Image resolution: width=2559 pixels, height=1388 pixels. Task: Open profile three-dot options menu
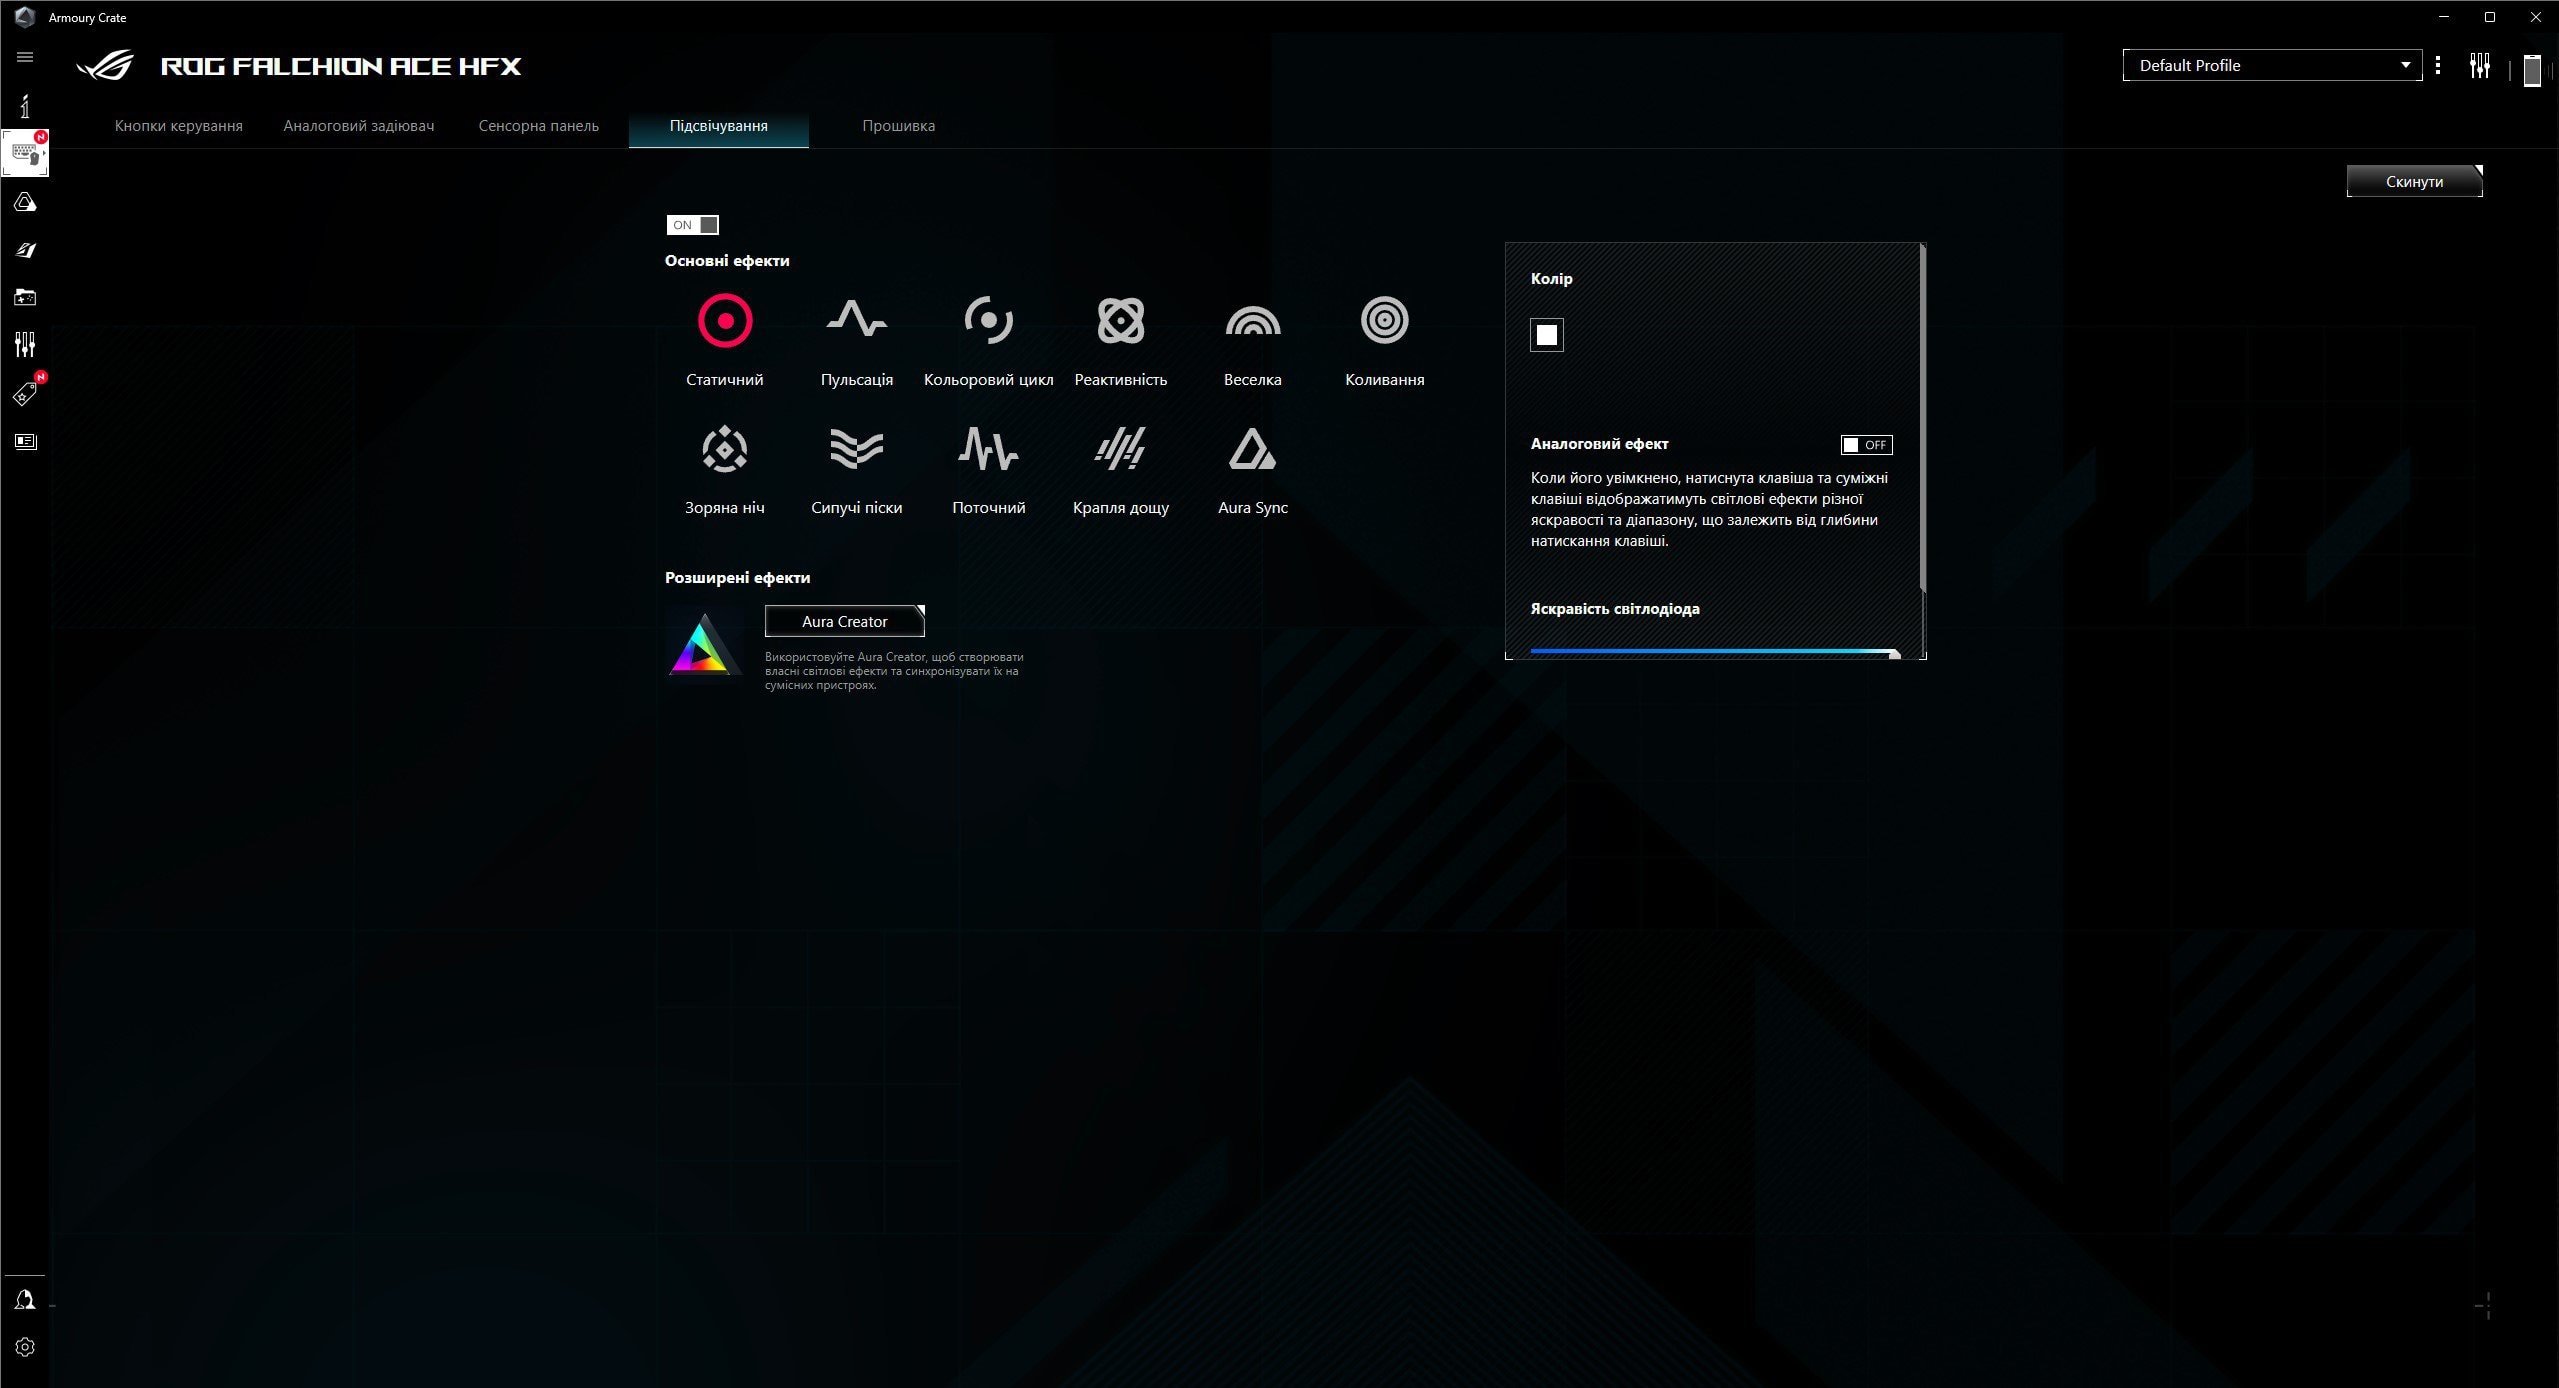click(2438, 65)
